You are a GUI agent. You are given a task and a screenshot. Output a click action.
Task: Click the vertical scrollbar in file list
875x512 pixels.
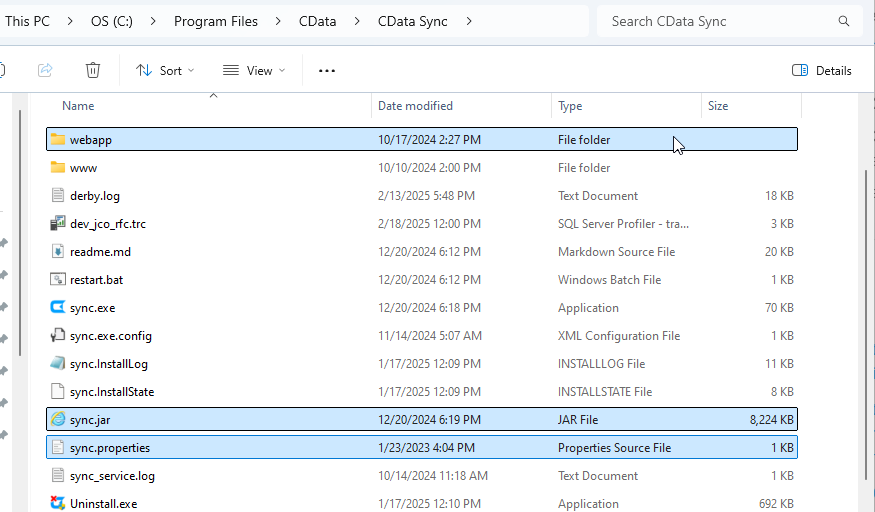pyautogui.click(x=865, y=300)
